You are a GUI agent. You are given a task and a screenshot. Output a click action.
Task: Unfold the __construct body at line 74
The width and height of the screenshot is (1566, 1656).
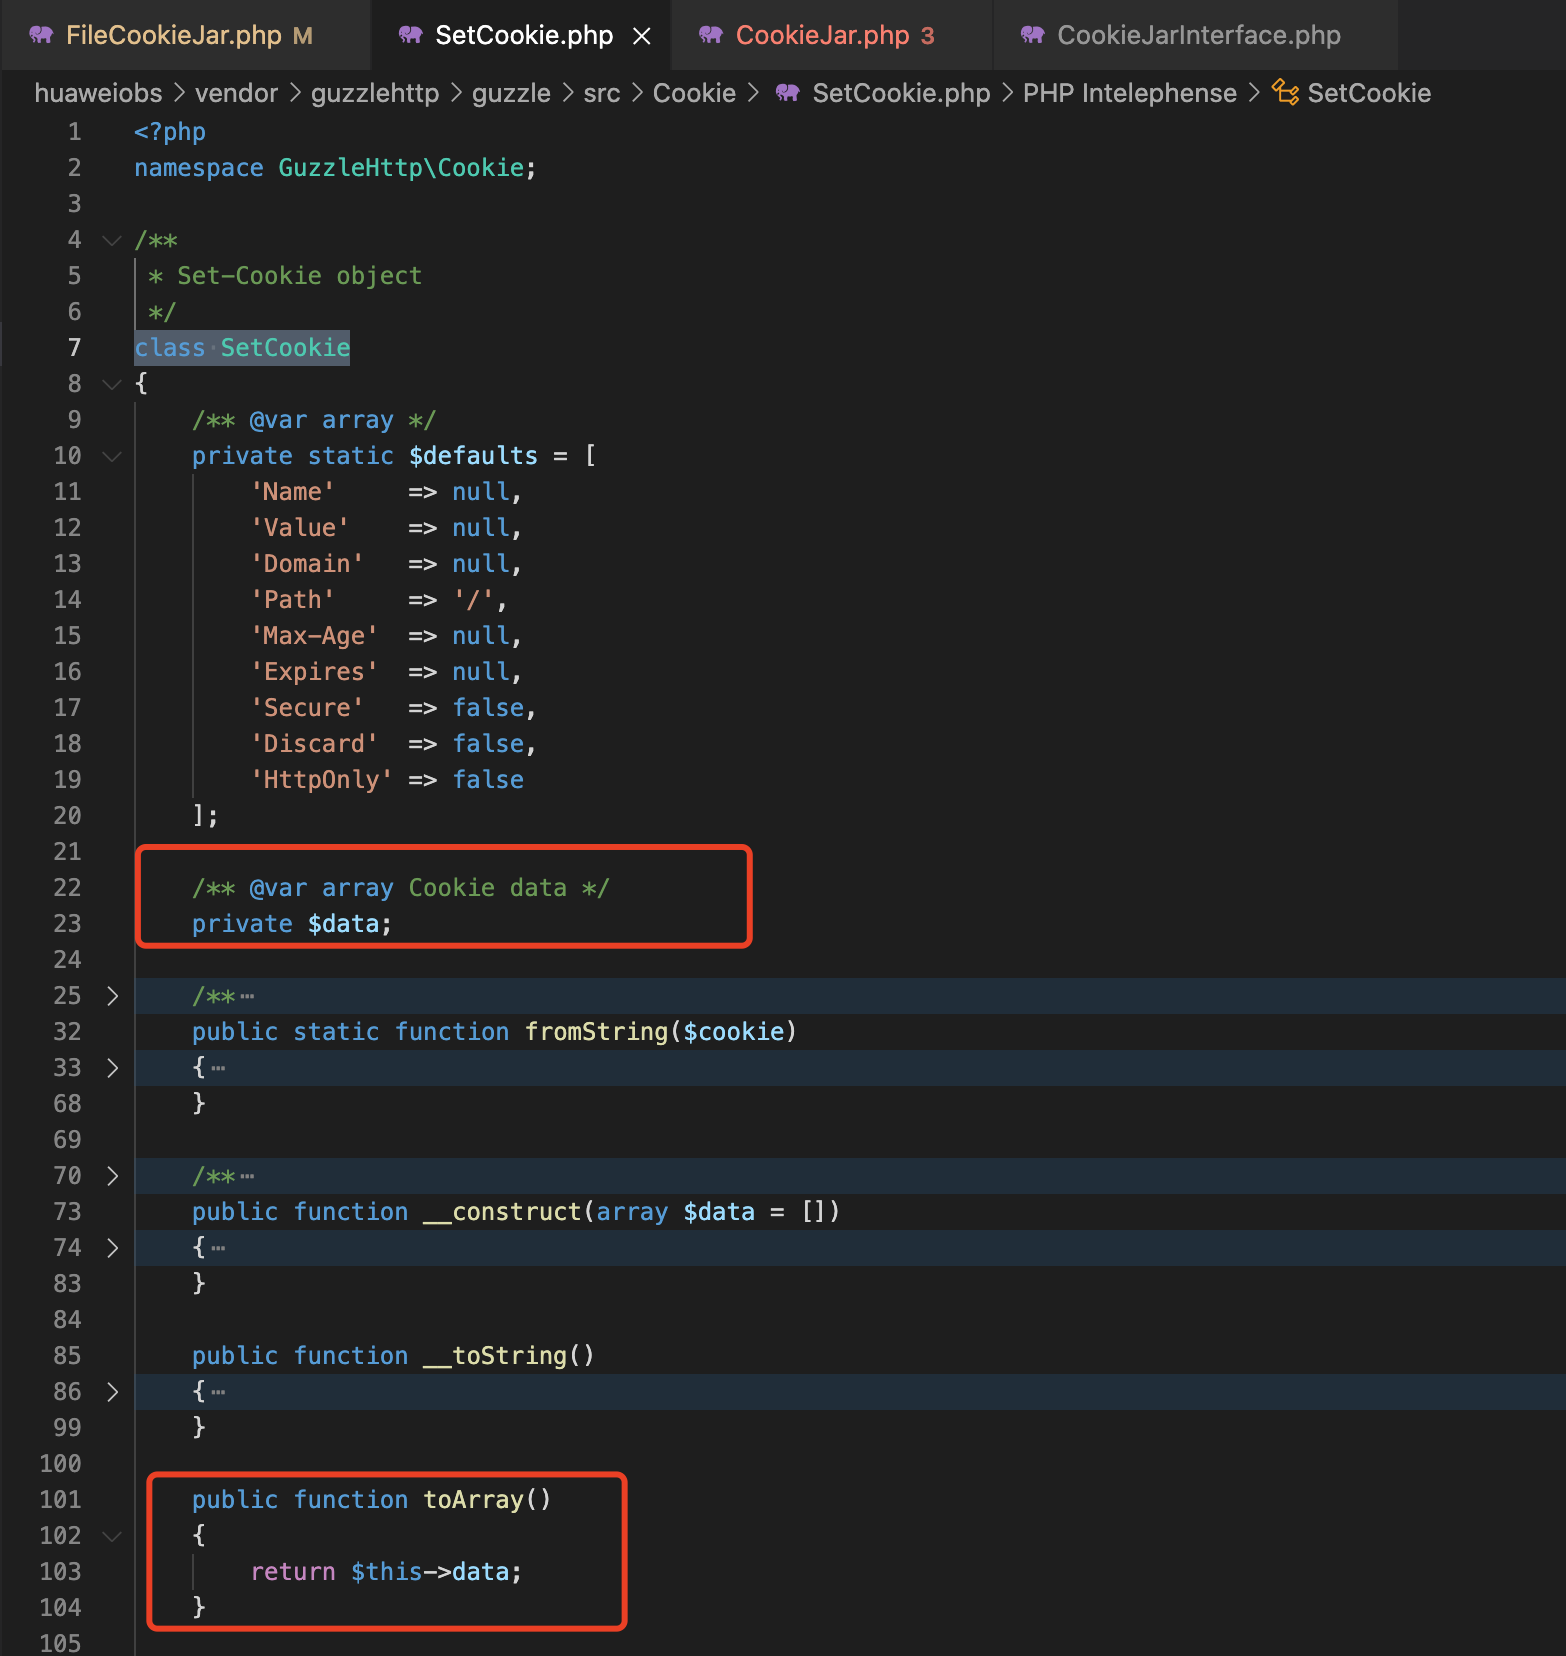(112, 1248)
